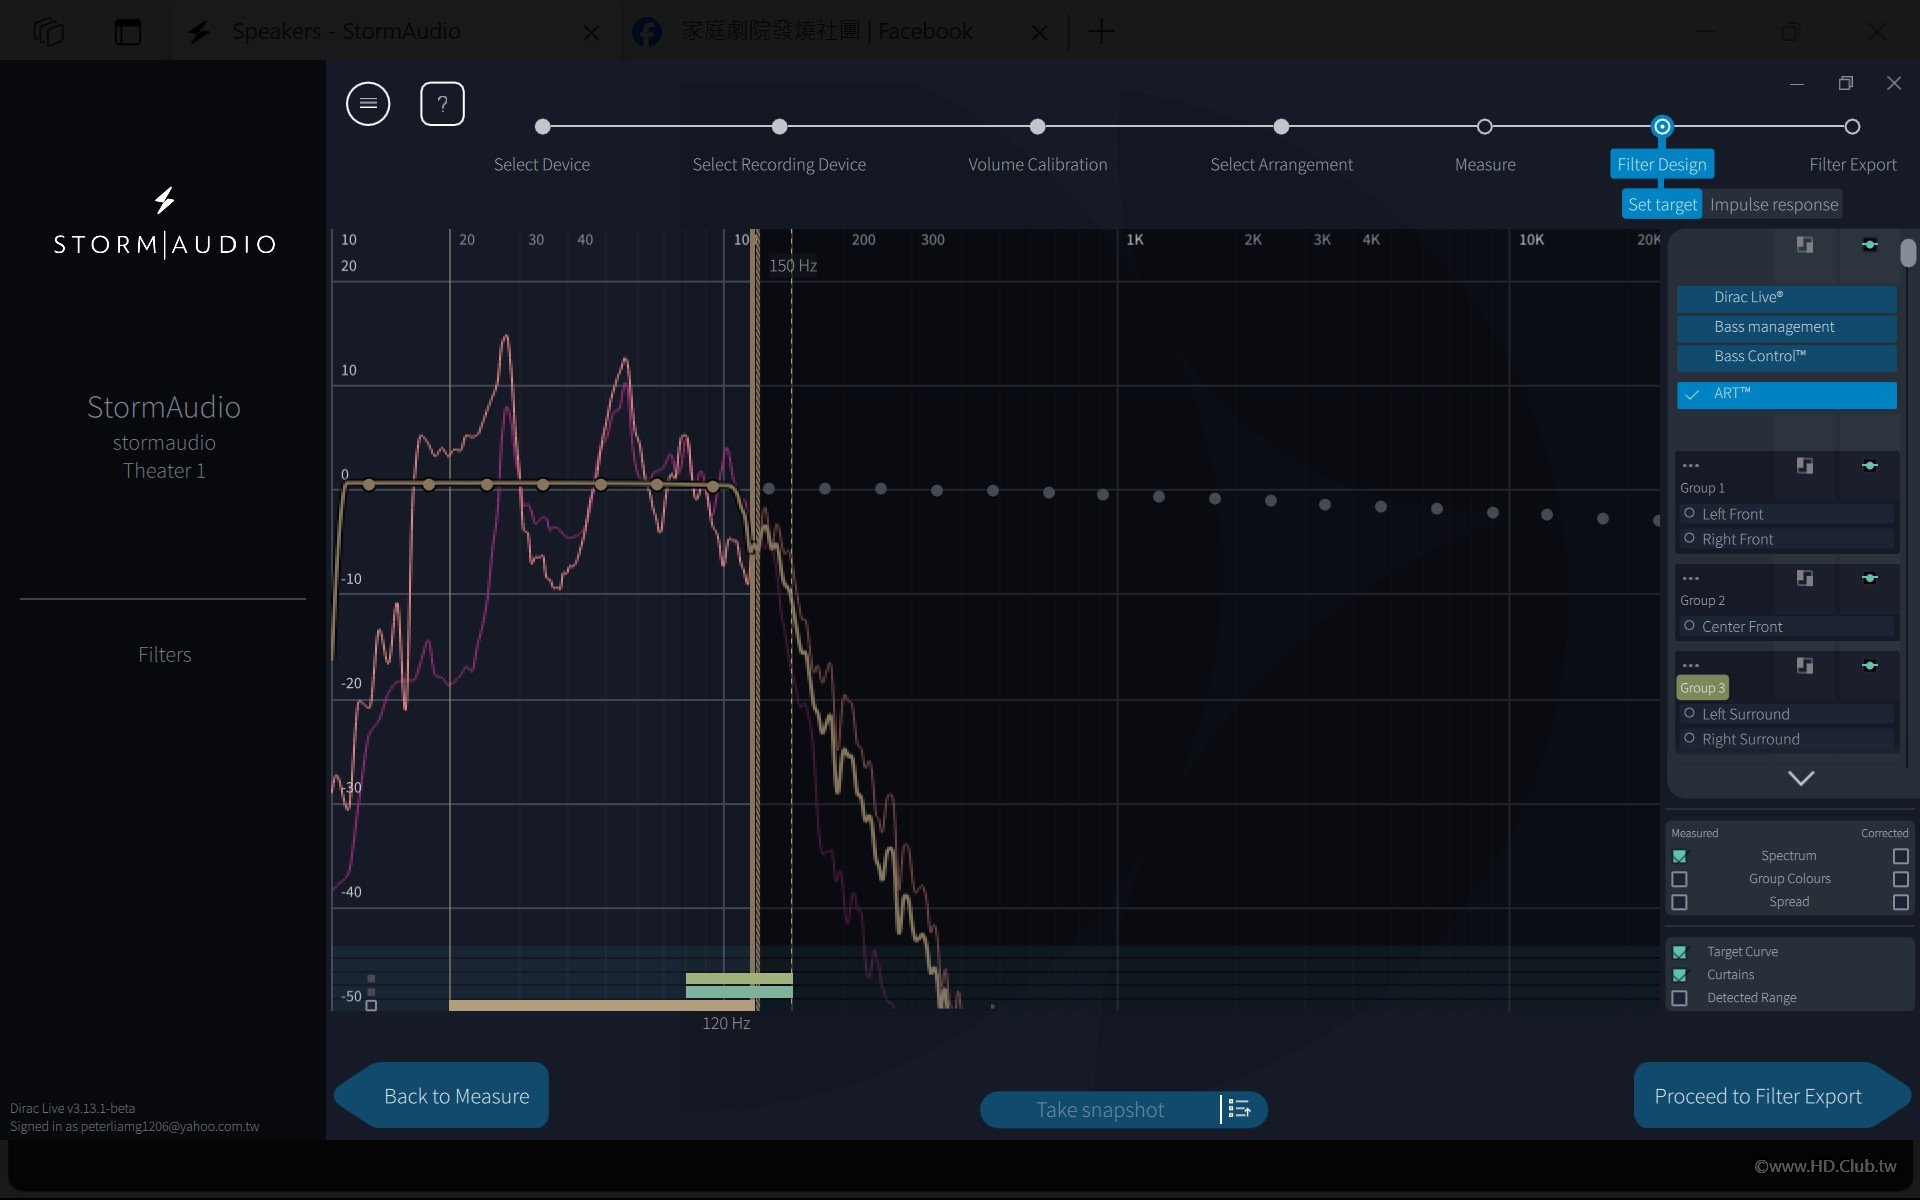Click the top target curve icon above Dirac Live
This screenshot has height=1200, width=1920.
(1805, 245)
